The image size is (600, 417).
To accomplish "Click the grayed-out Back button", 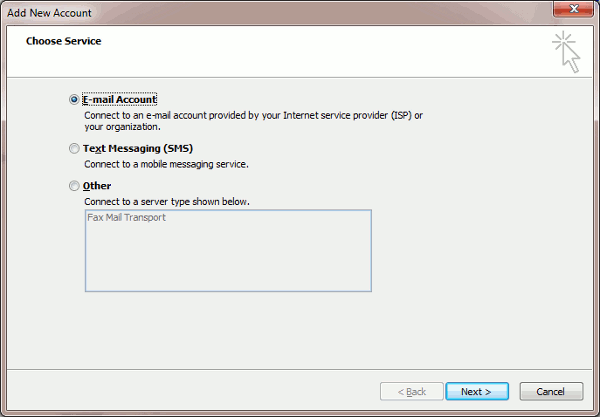I will [410, 391].
